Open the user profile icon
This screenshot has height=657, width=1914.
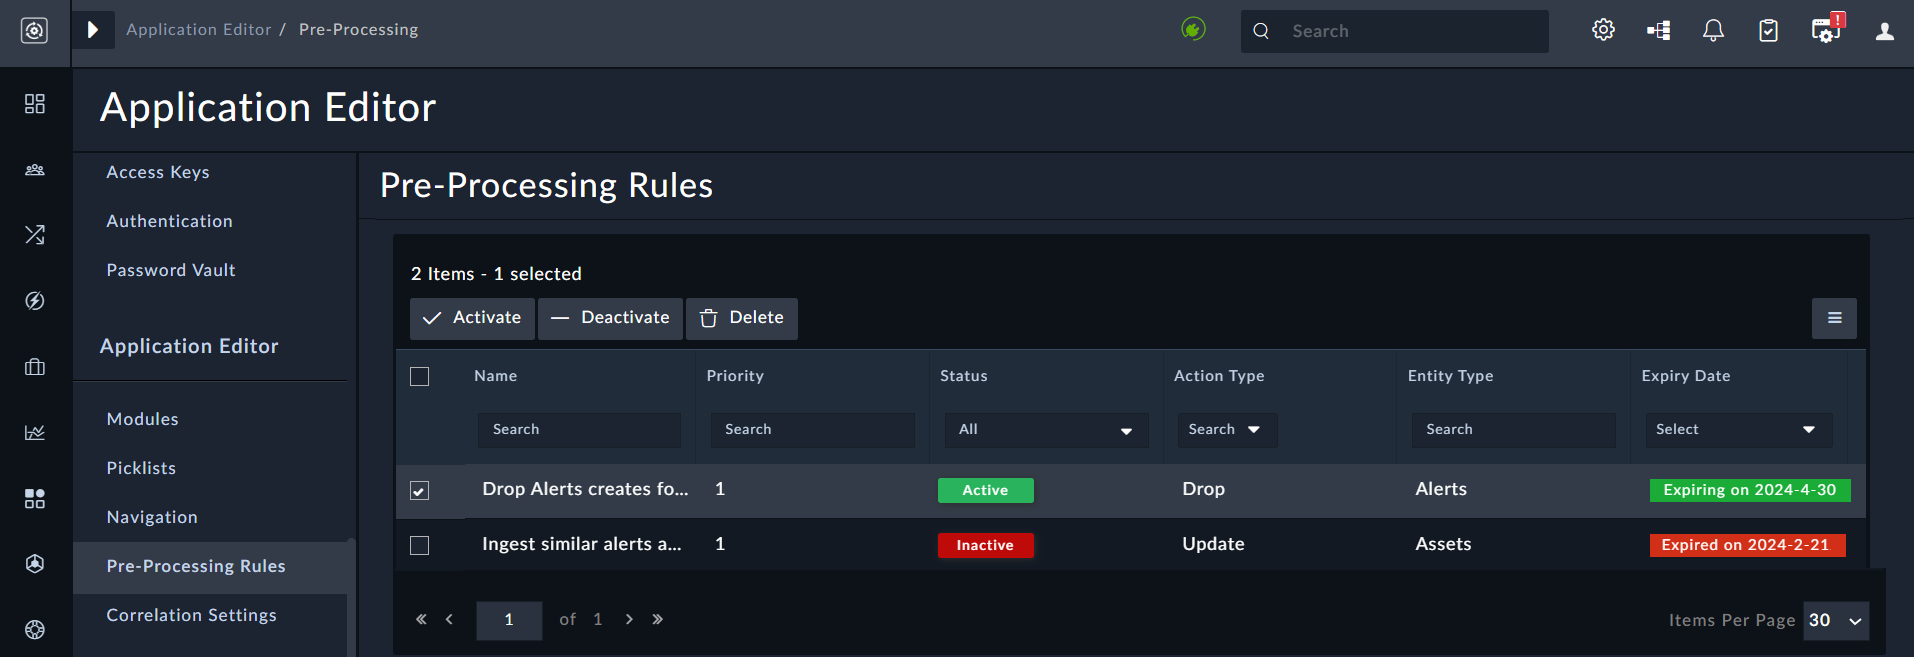coord(1884,31)
